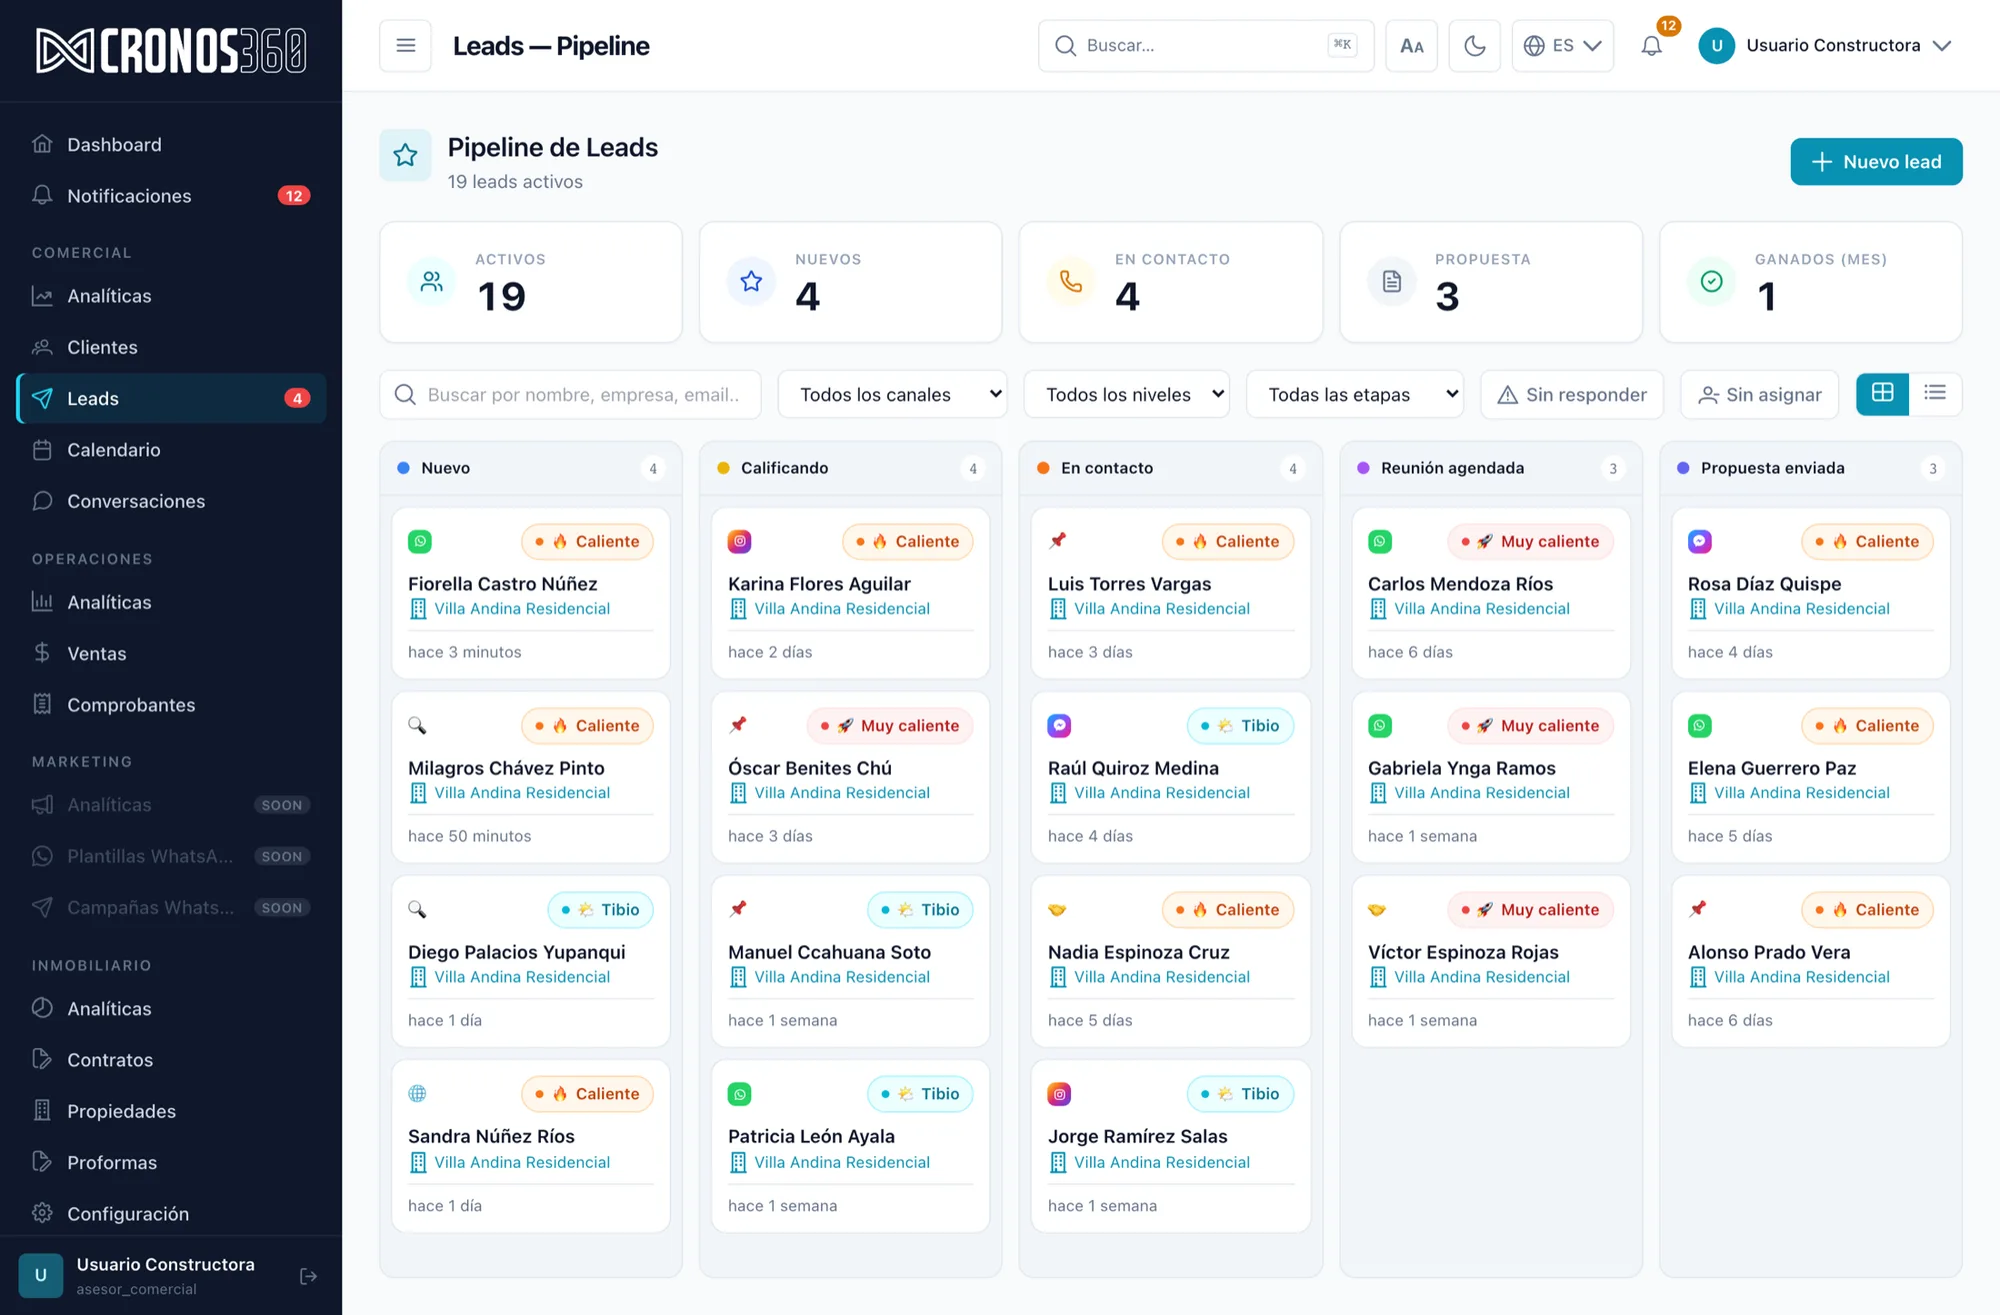Click the check icon in Ganados (Mes) card

pyautogui.click(x=1711, y=282)
